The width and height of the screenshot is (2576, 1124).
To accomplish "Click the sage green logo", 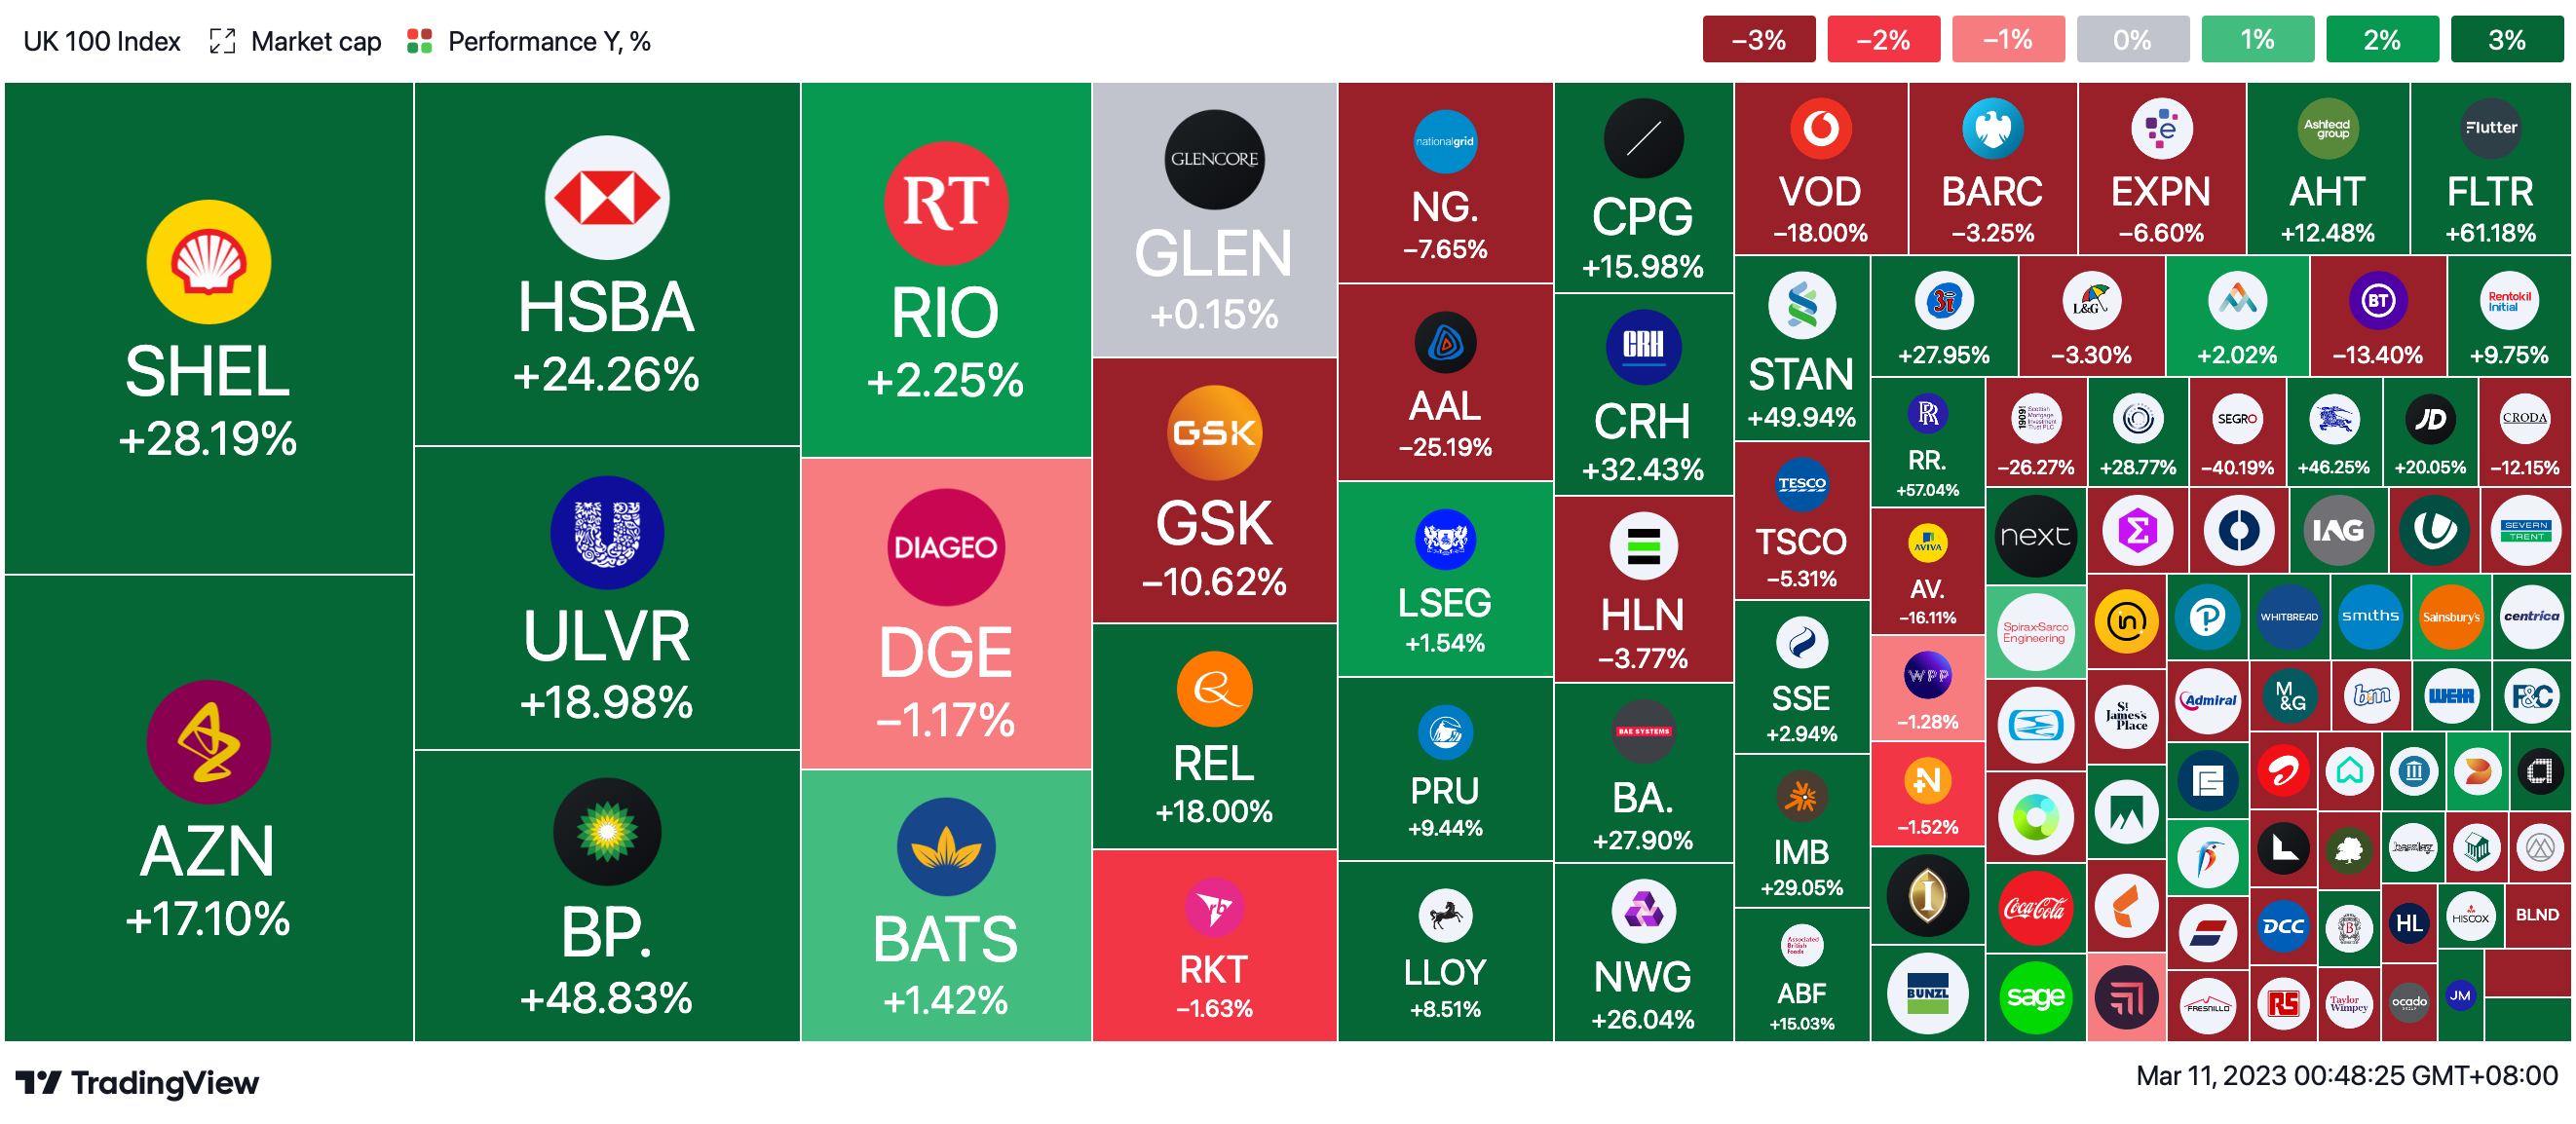I will coord(2034,997).
